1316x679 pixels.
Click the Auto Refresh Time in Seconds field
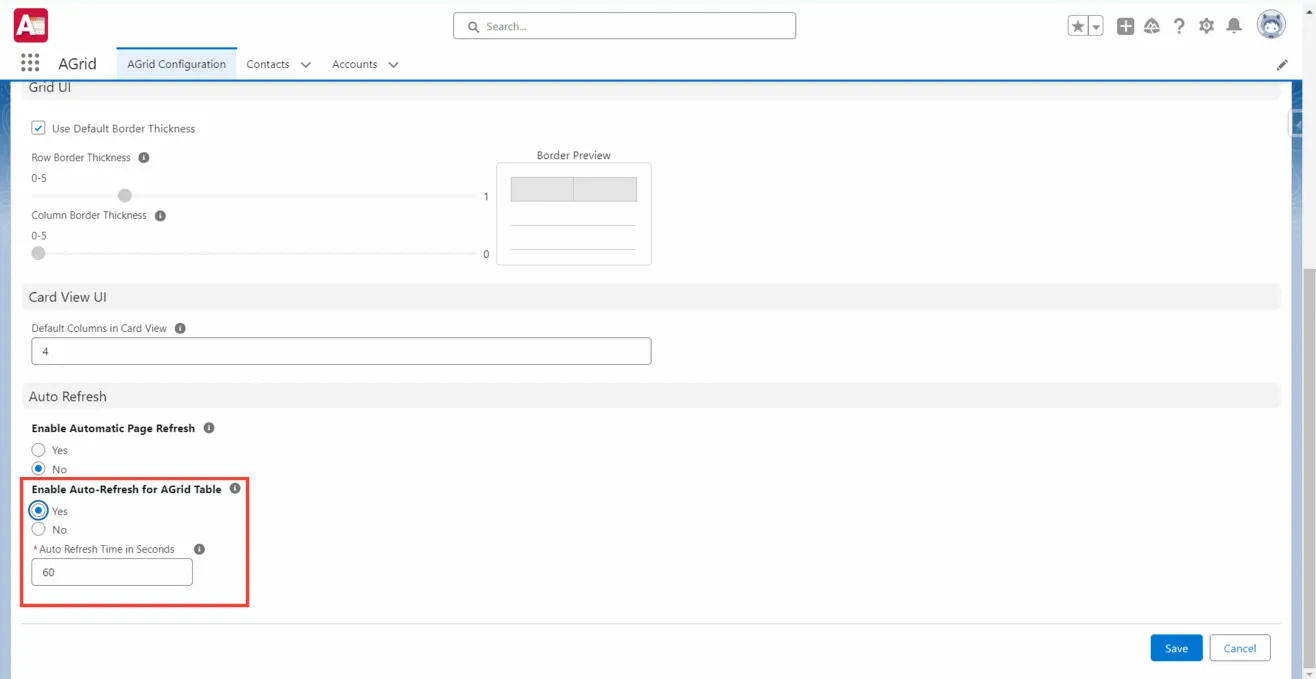[111, 571]
